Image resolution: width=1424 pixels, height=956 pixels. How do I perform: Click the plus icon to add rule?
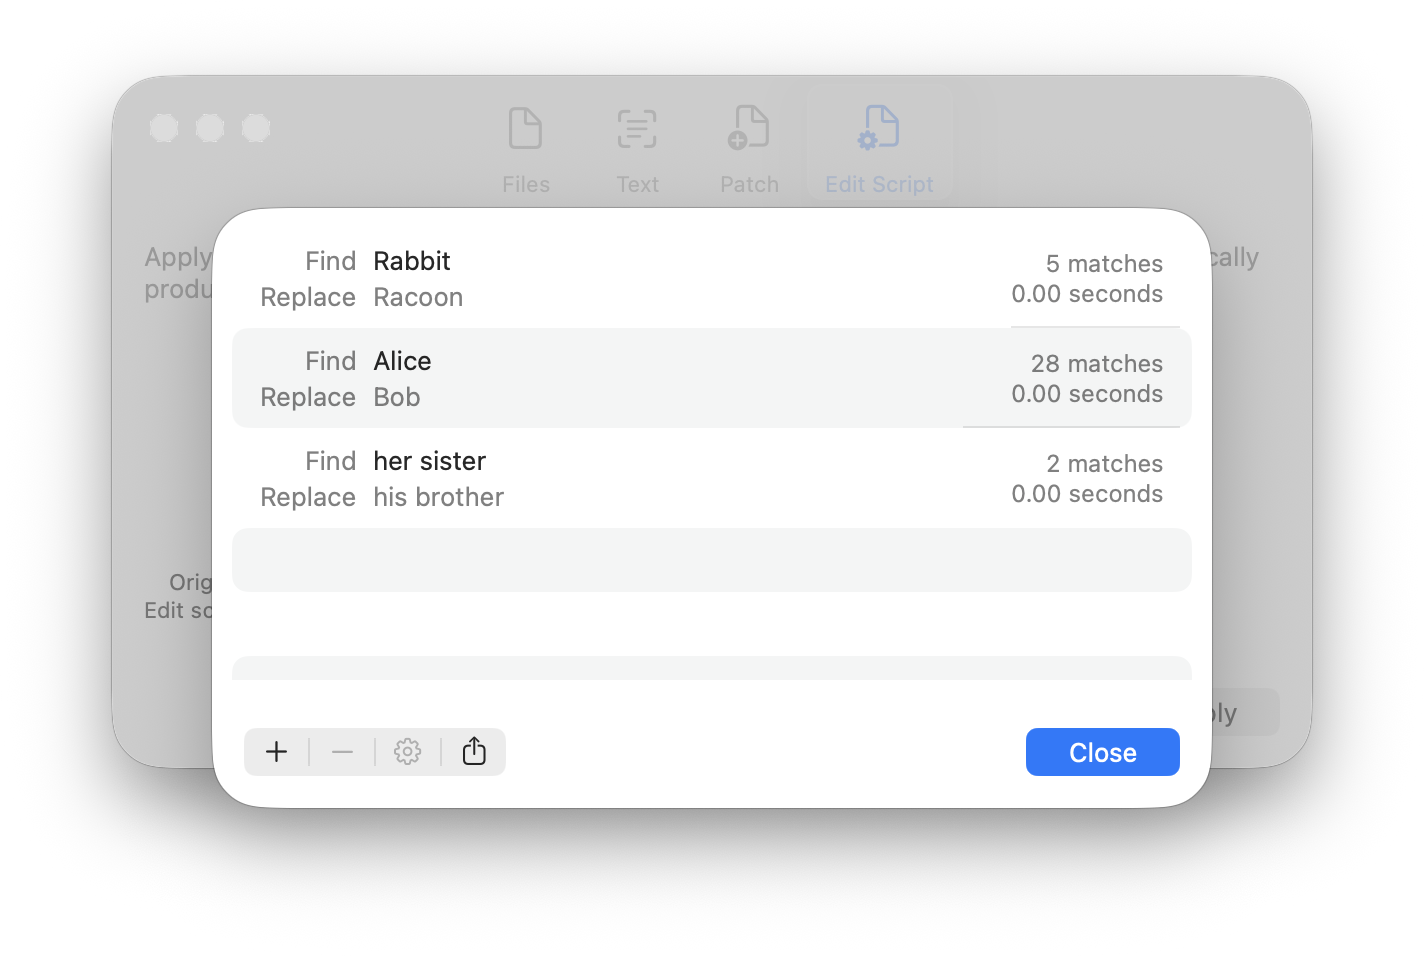(x=277, y=752)
